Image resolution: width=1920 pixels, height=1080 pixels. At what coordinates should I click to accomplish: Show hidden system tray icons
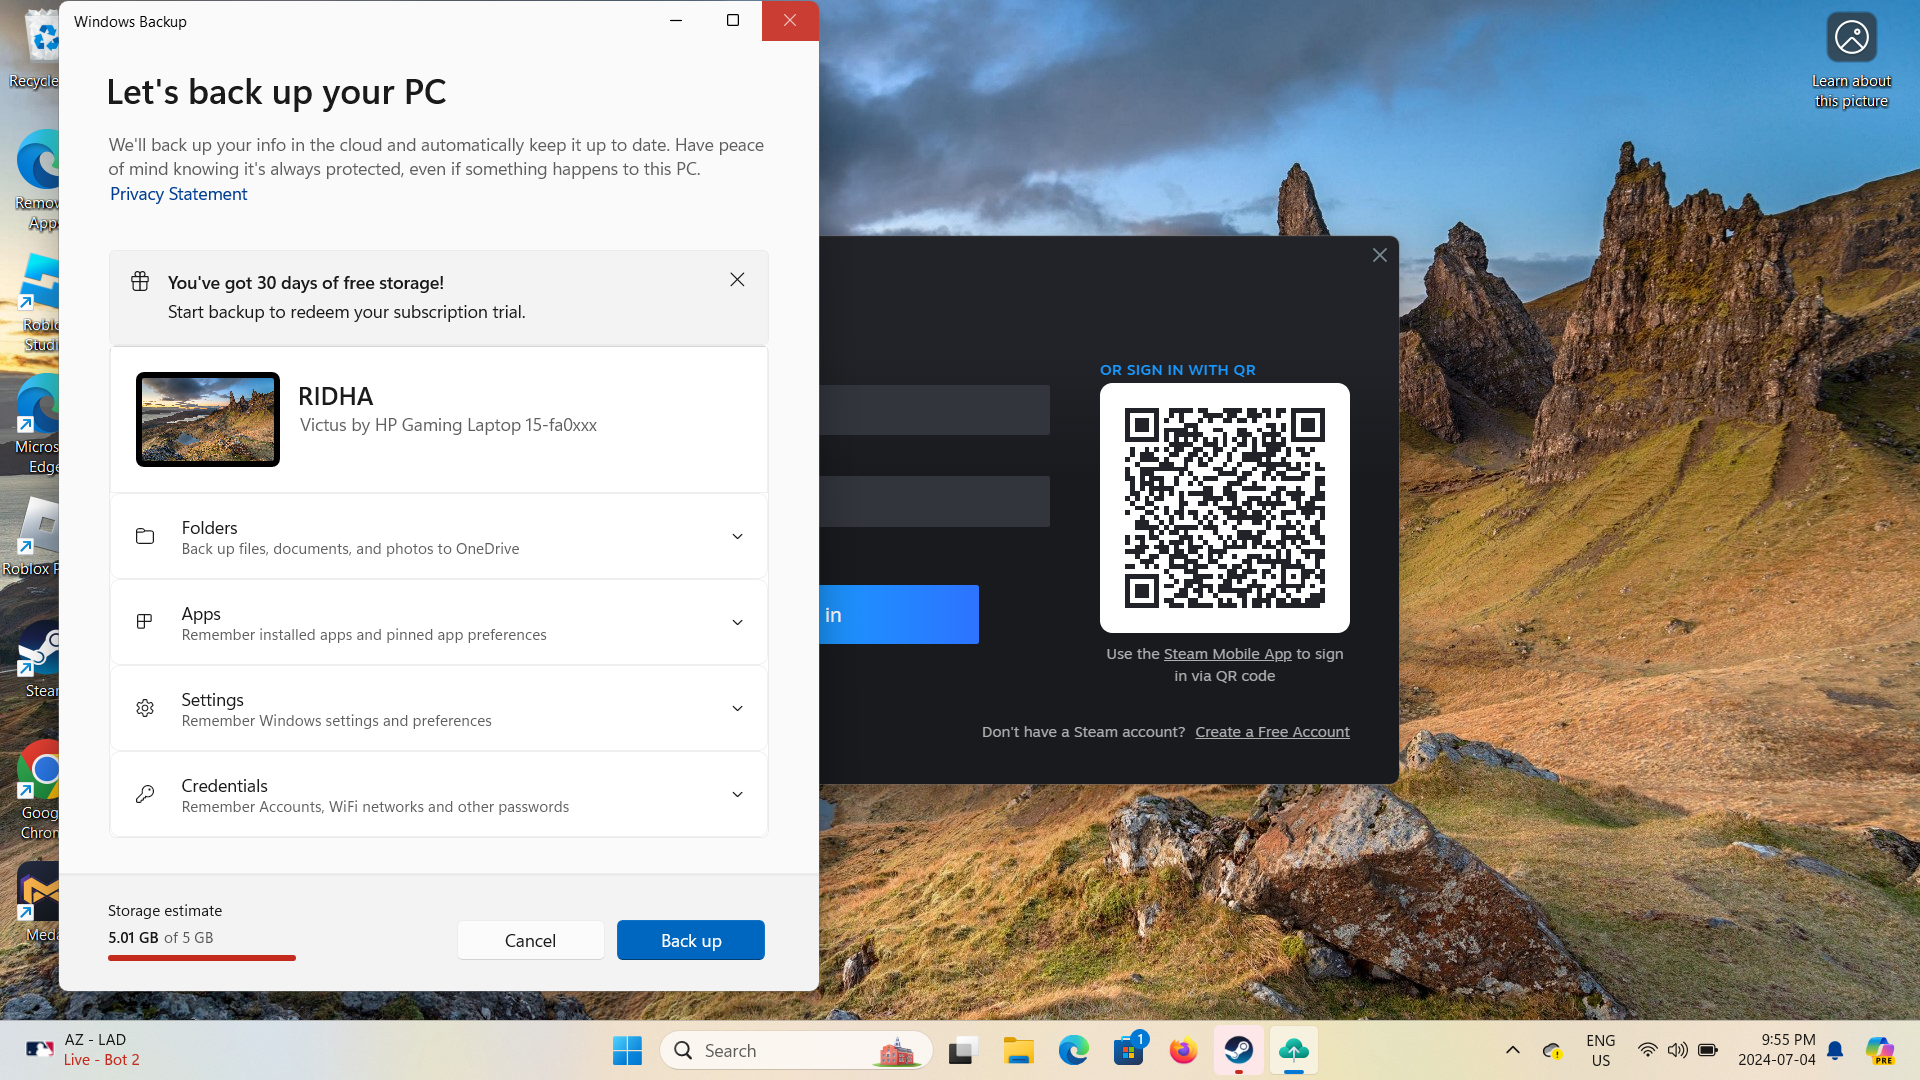pos(1513,1051)
